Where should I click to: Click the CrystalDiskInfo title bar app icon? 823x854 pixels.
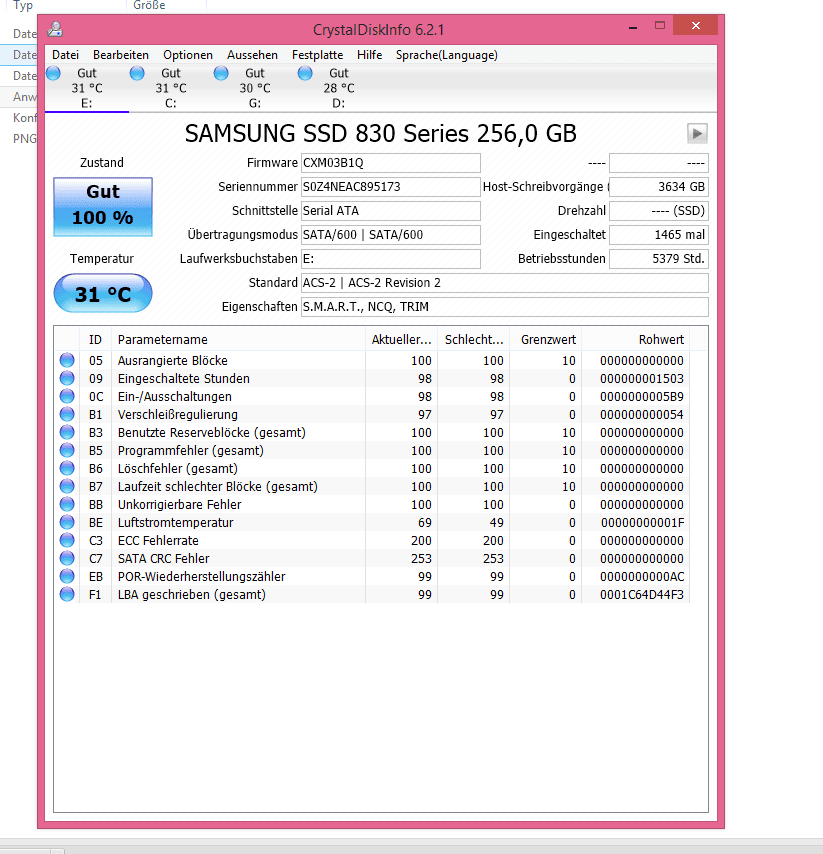click(54, 29)
